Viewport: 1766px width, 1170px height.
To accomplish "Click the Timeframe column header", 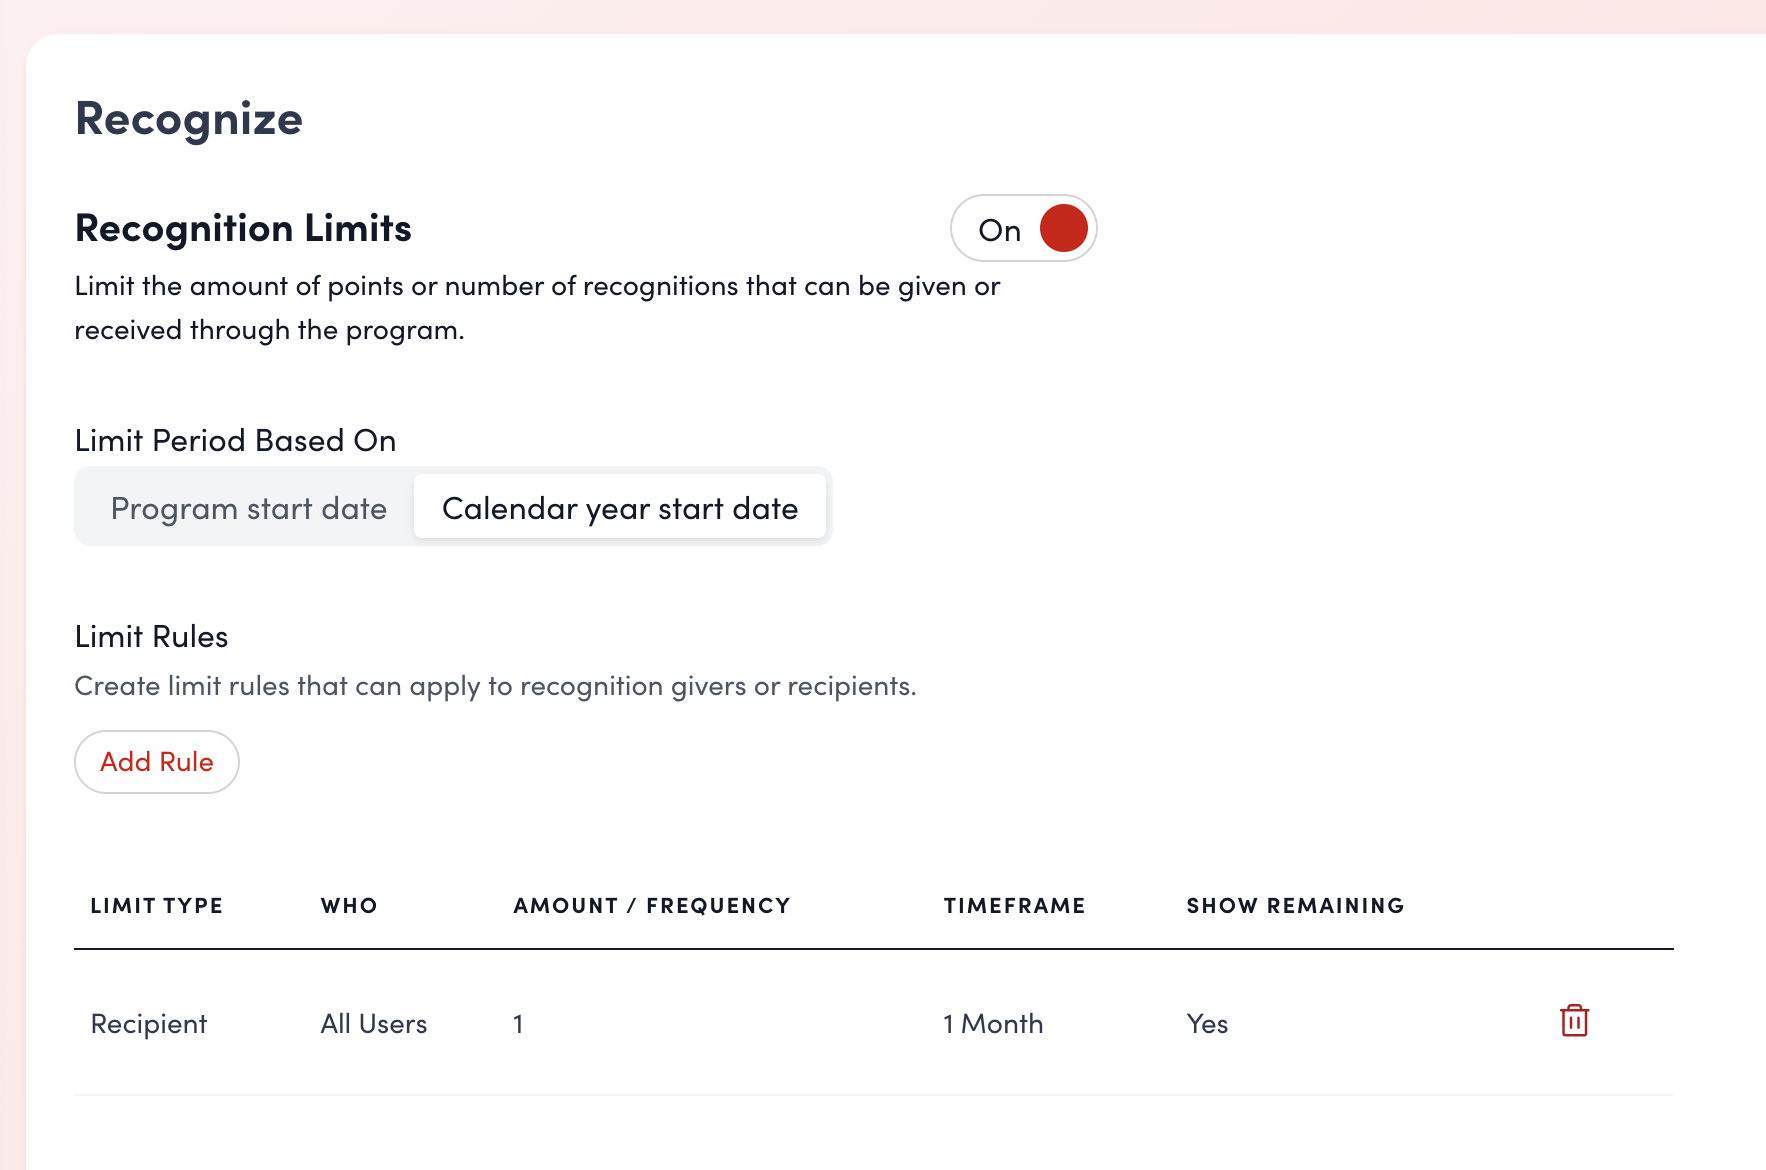I will pos(1014,906).
